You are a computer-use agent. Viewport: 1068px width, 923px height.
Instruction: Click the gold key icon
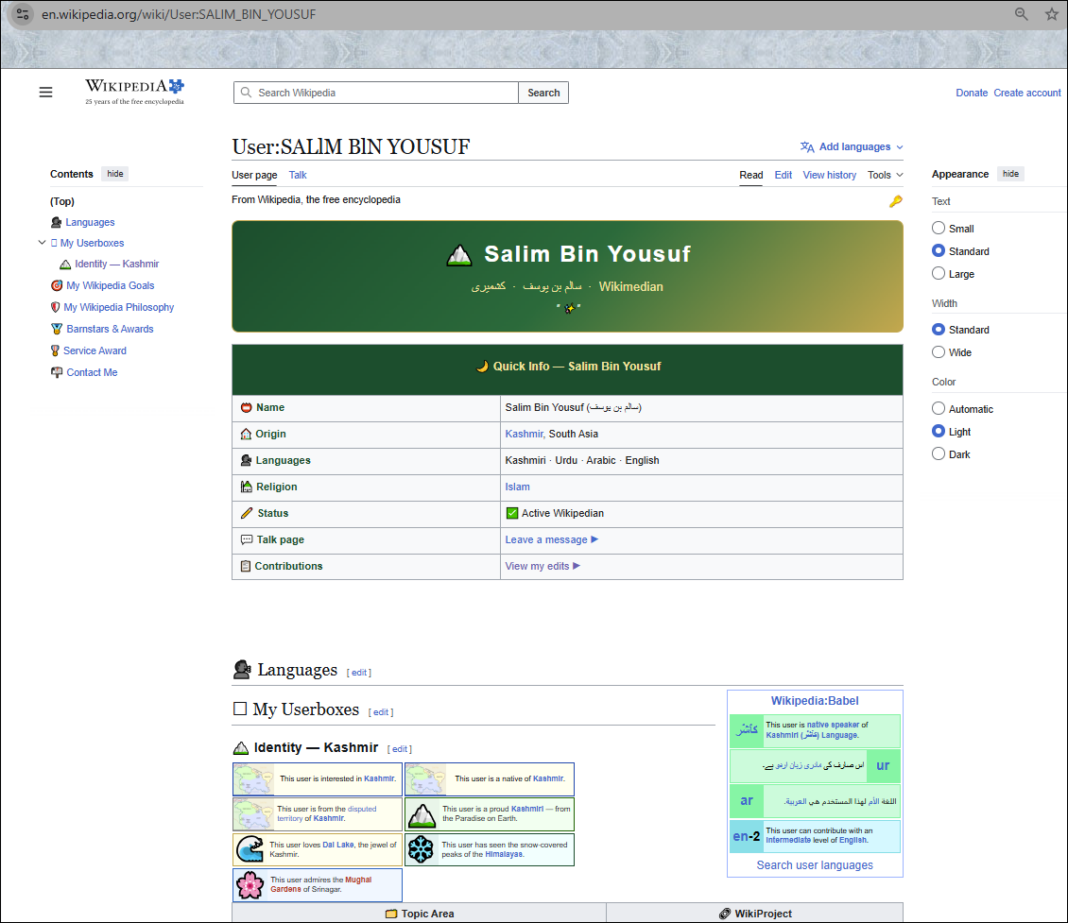point(896,201)
